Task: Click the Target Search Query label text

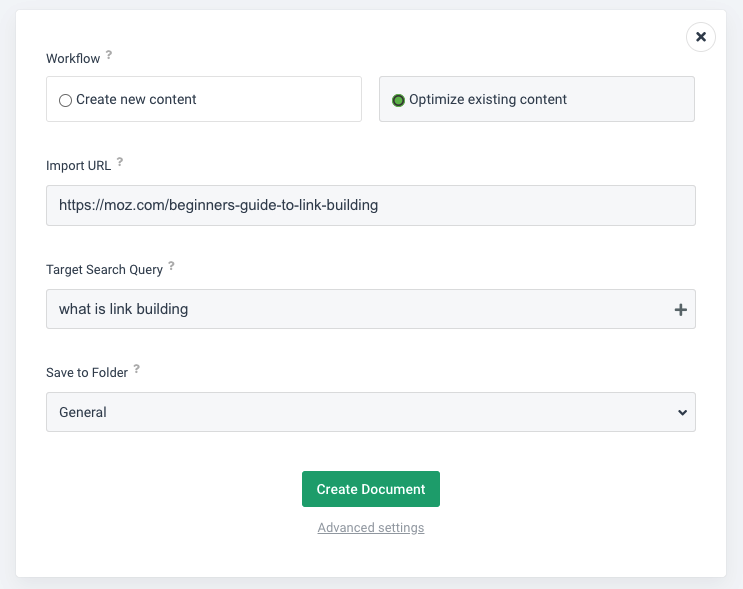Action: [104, 269]
